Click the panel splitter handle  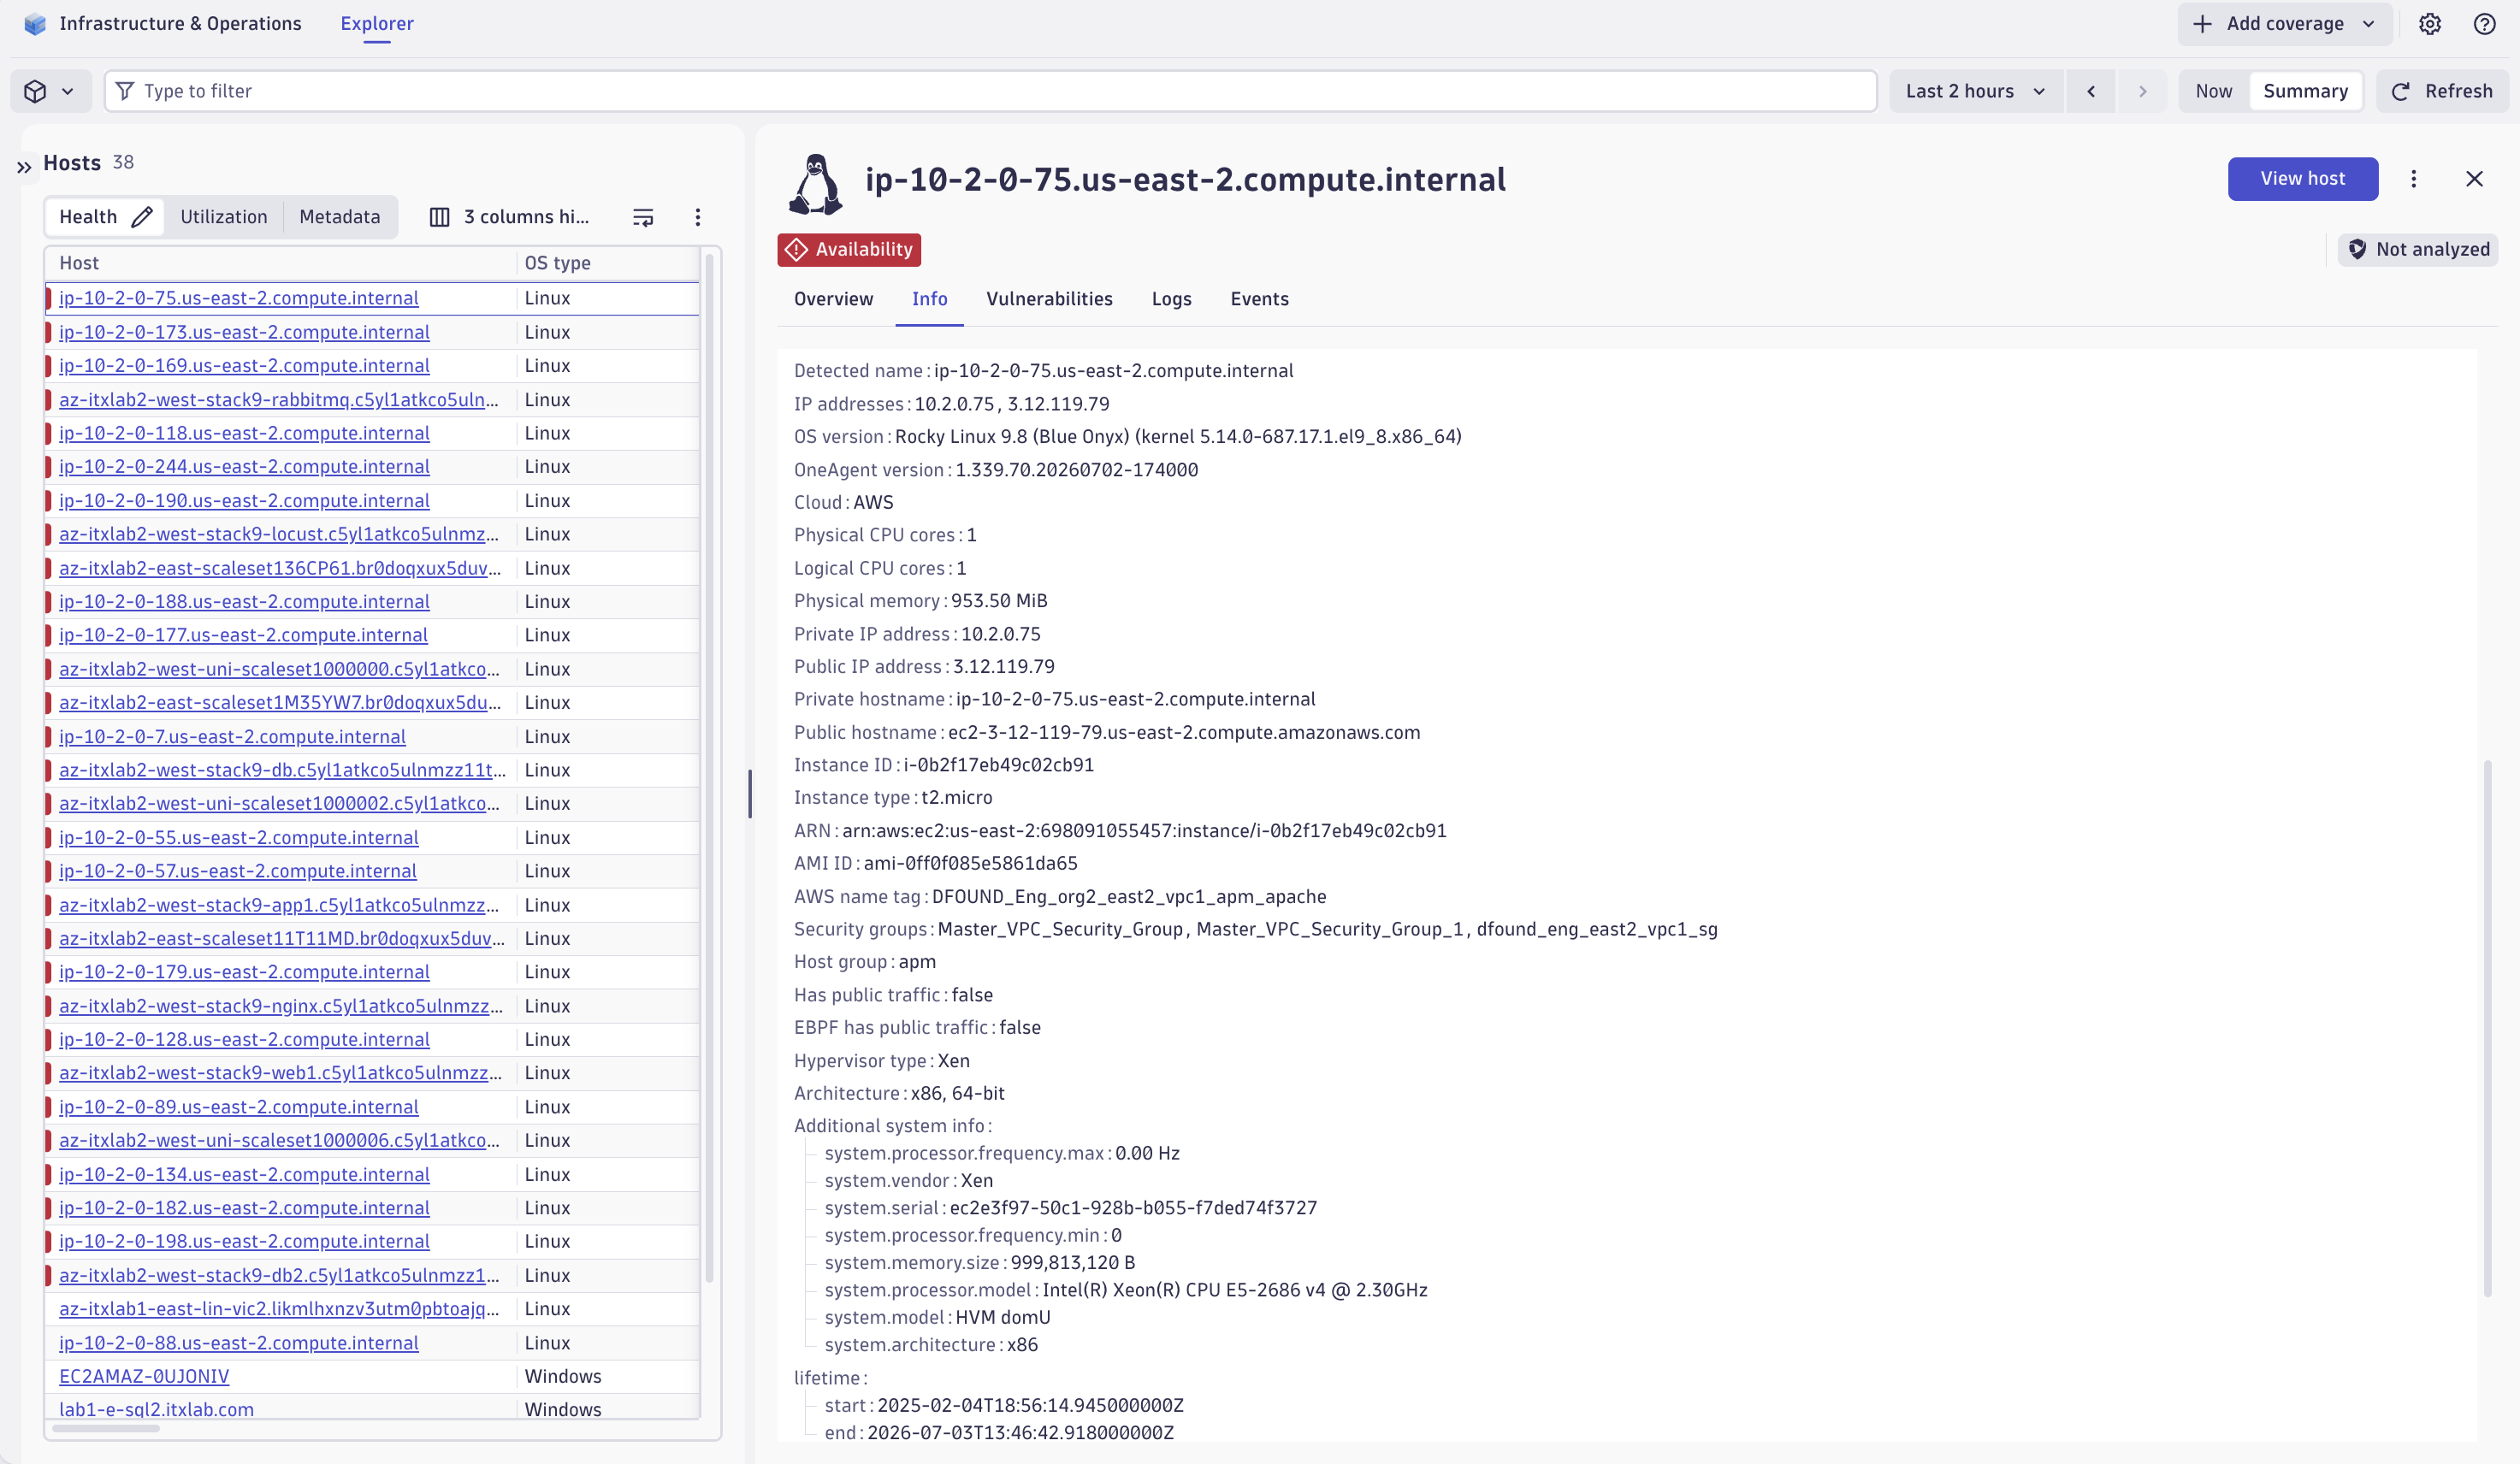click(750, 793)
